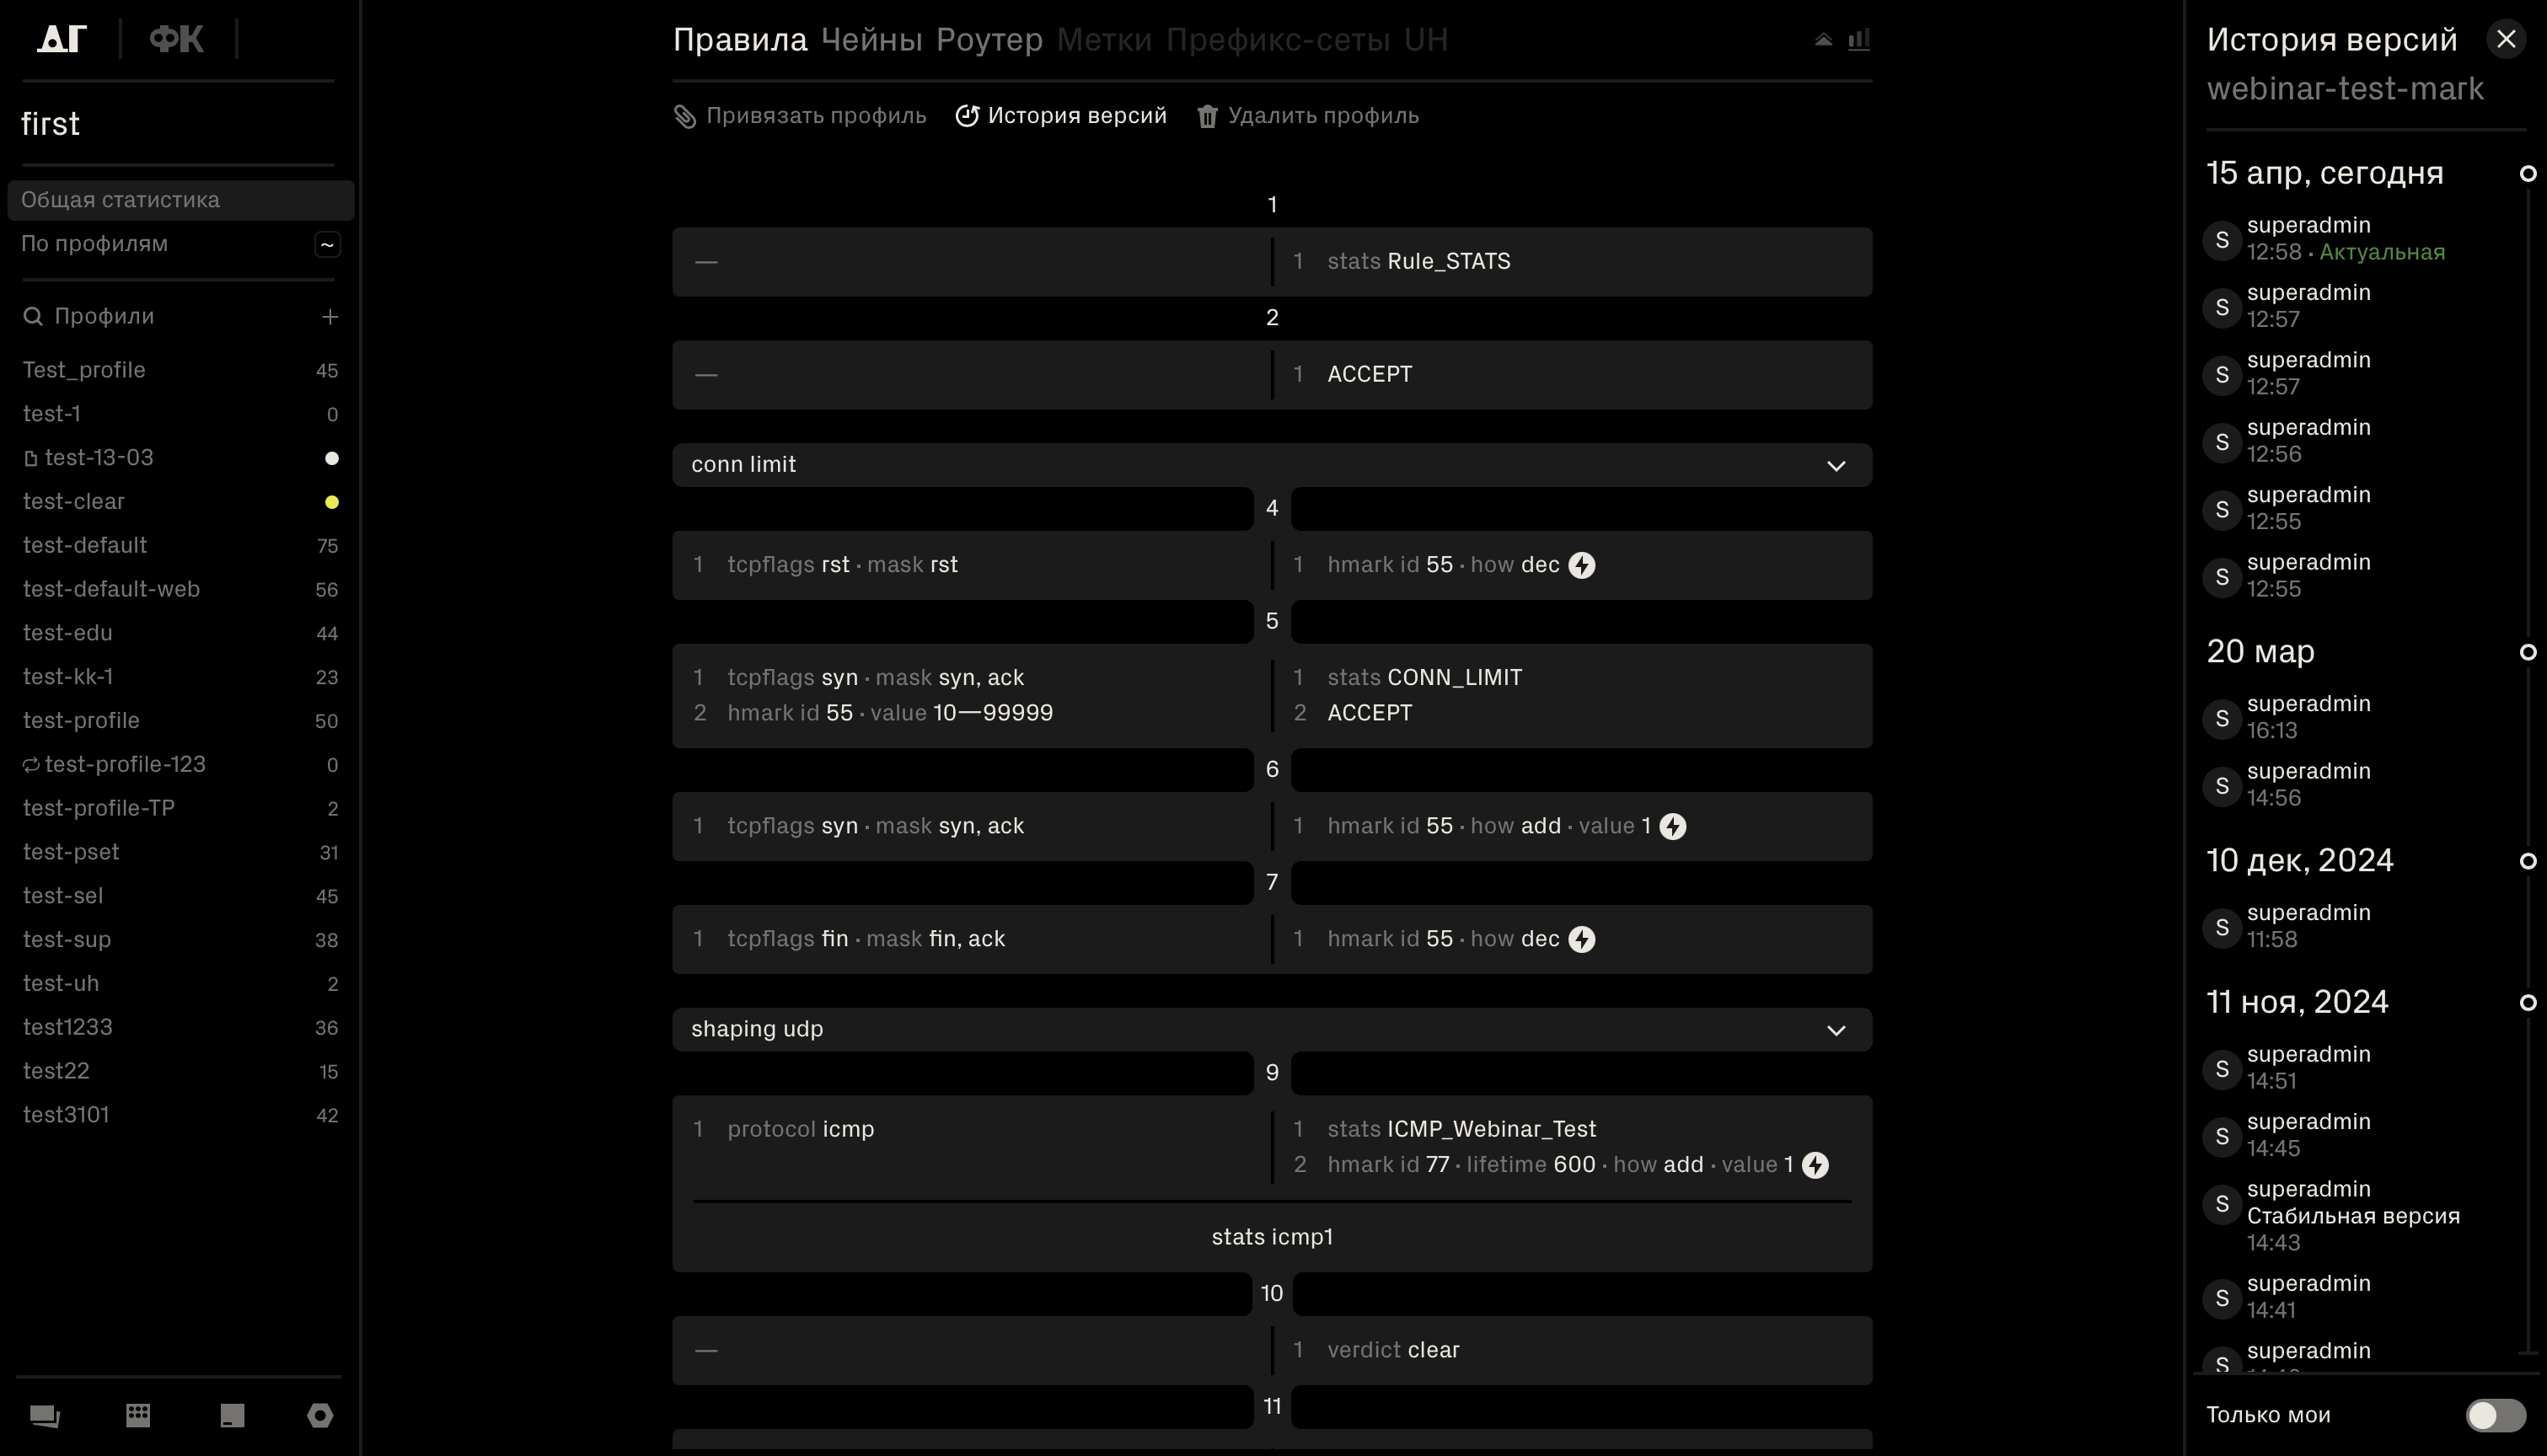
Task: Open the grid icon in bottom bar
Action: tap(138, 1415)
